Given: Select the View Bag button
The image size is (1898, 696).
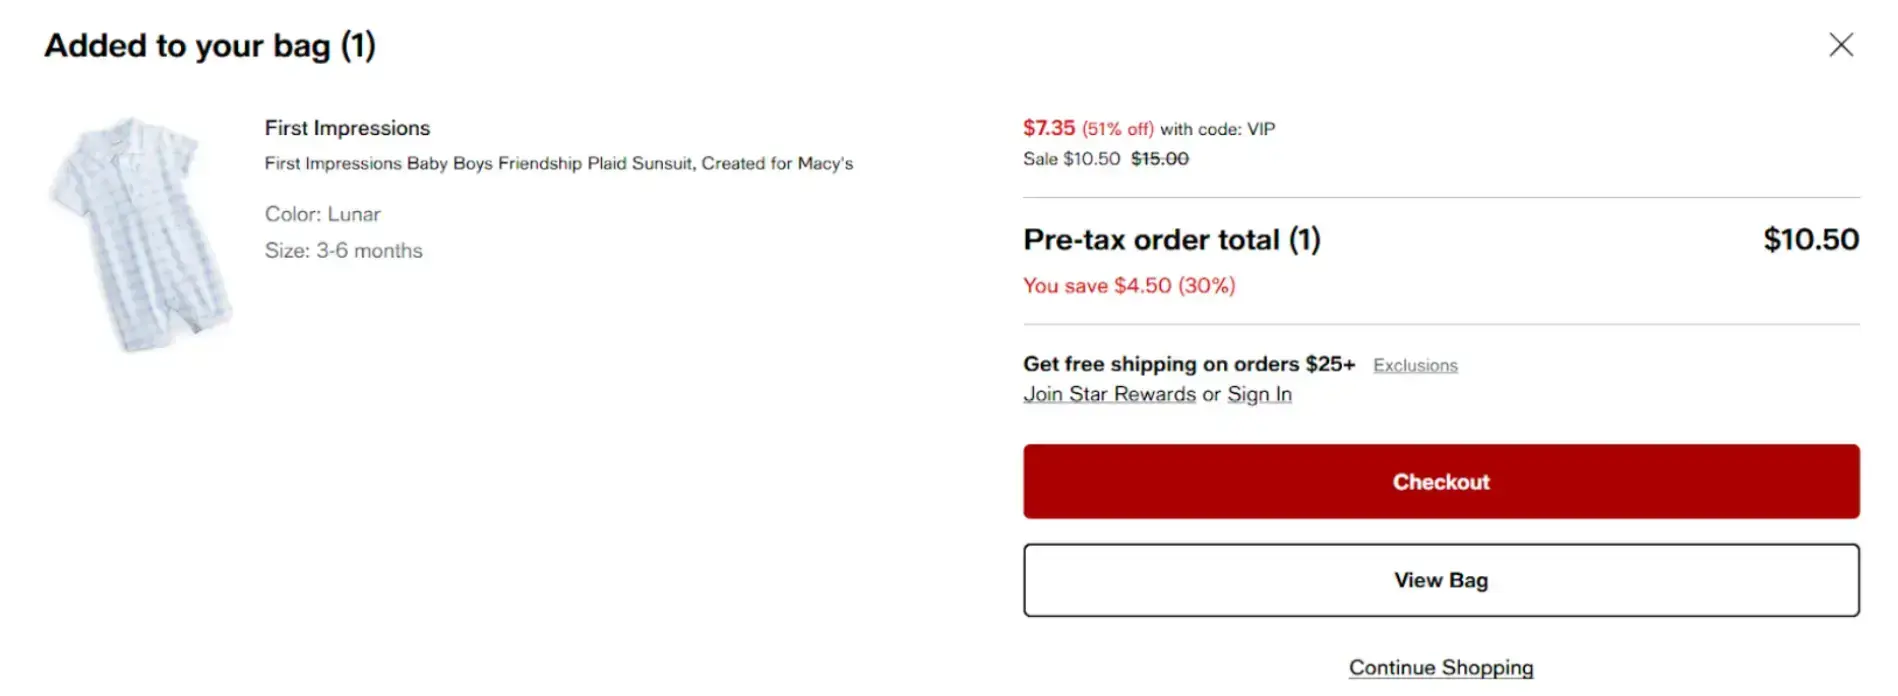Looking at the screenshot, I should click(1440, 580).
